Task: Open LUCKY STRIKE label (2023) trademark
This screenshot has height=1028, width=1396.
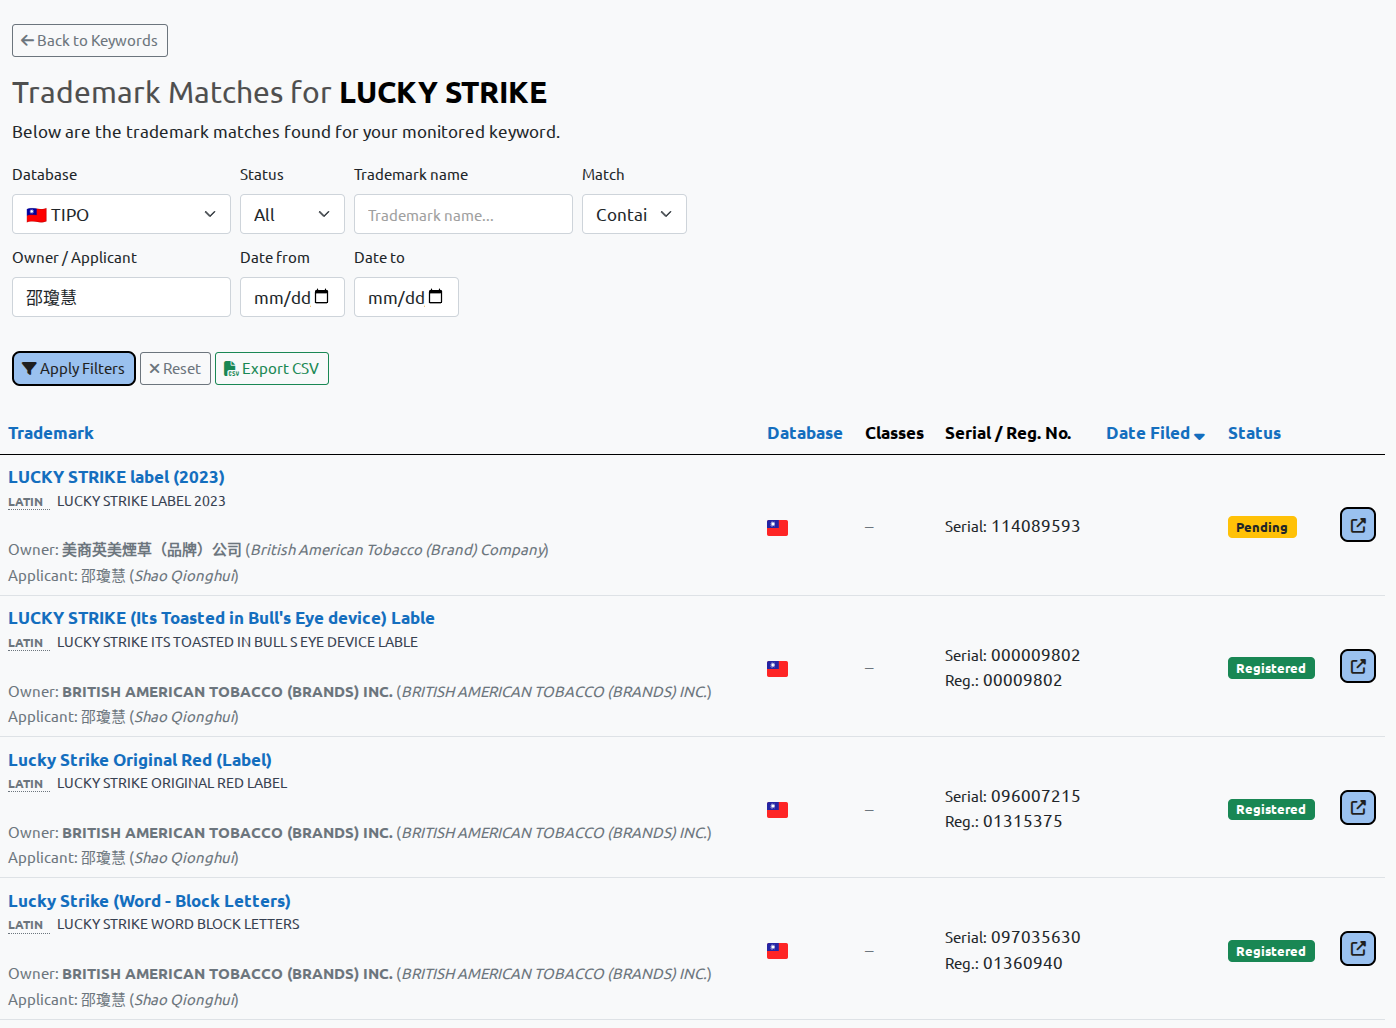Action: 116,477
